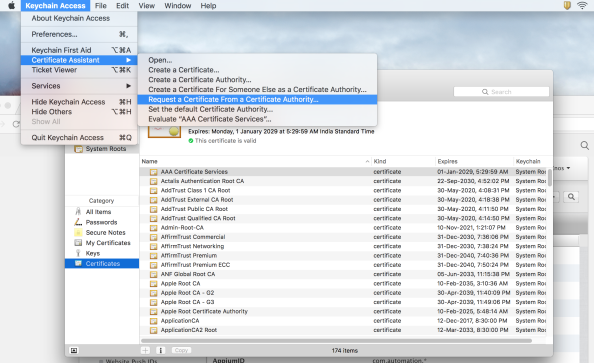594x363 pixels.
Task: Click the Wi-Fi status icon
Action: [582, 5]
